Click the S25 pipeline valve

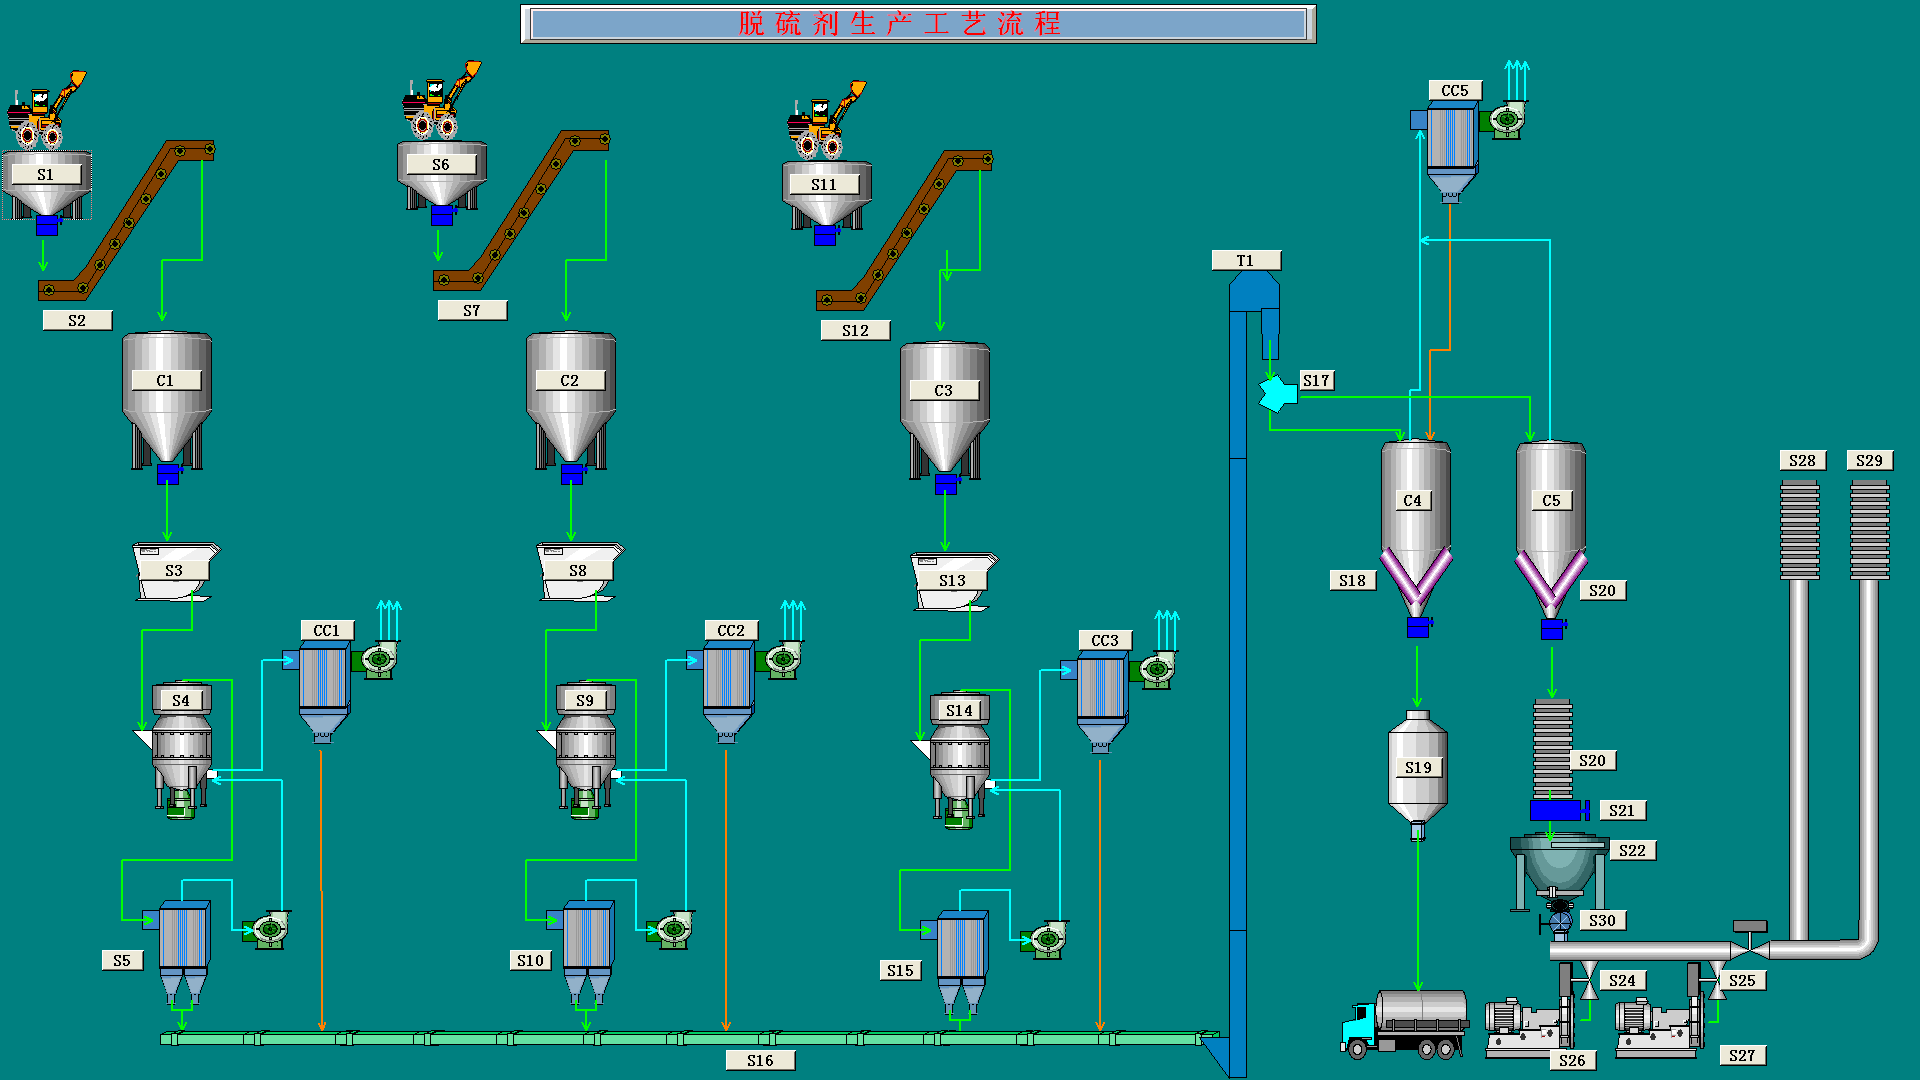click(x=1717, y=981)
